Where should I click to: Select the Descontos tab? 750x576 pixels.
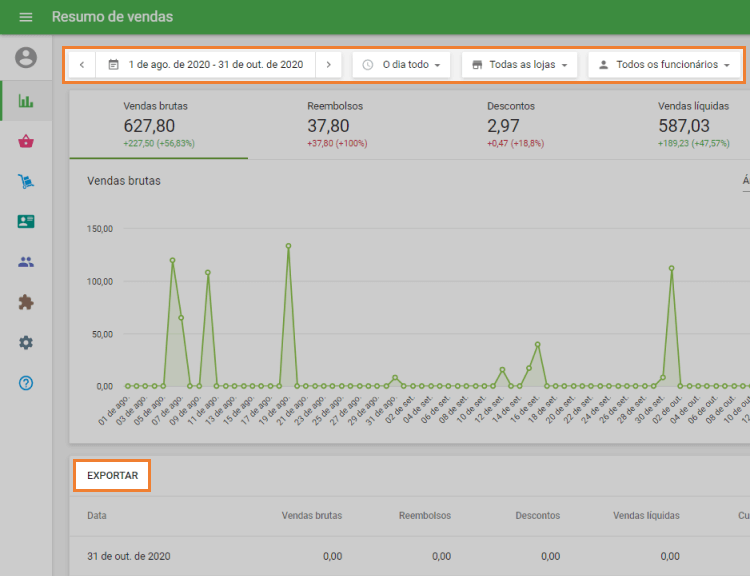[511, 125]
